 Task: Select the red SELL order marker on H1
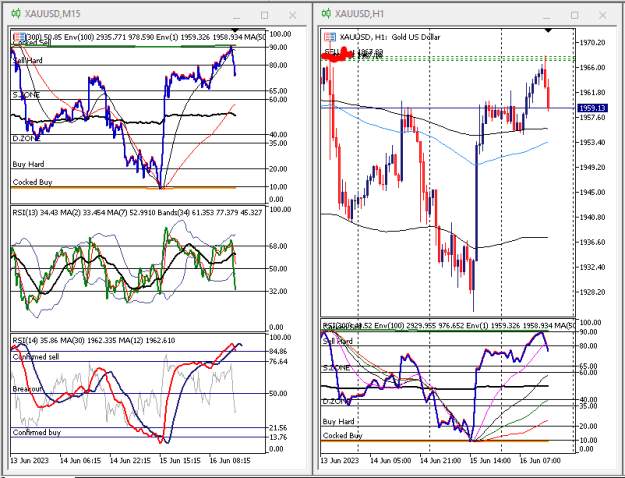338,55
